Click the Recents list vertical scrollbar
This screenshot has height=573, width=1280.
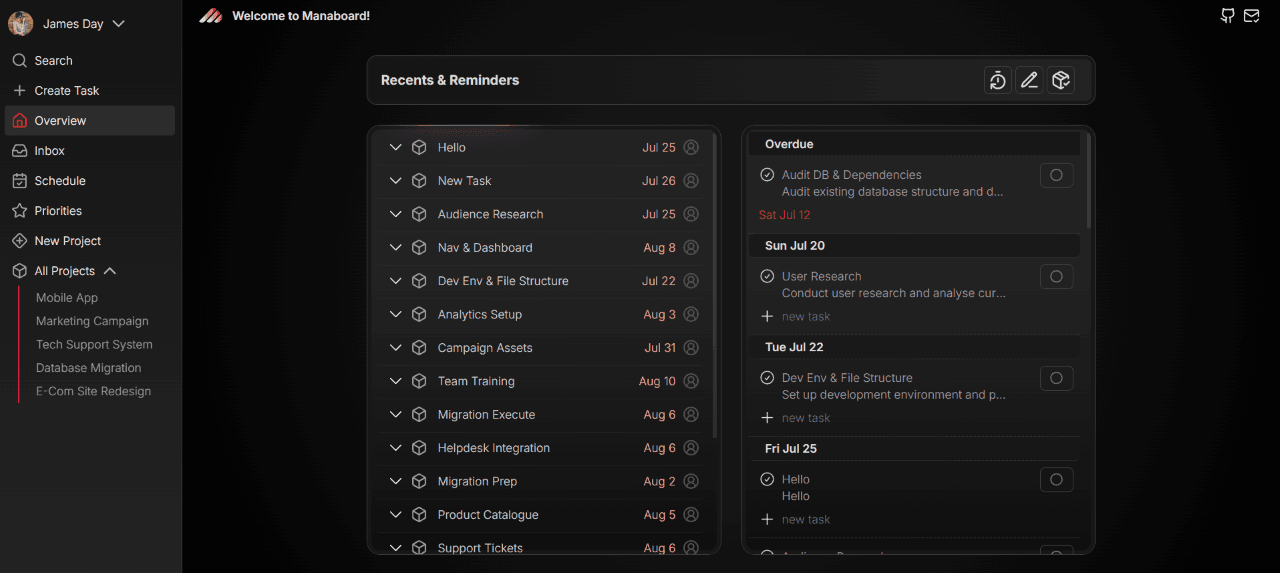[x=715, y=285]
